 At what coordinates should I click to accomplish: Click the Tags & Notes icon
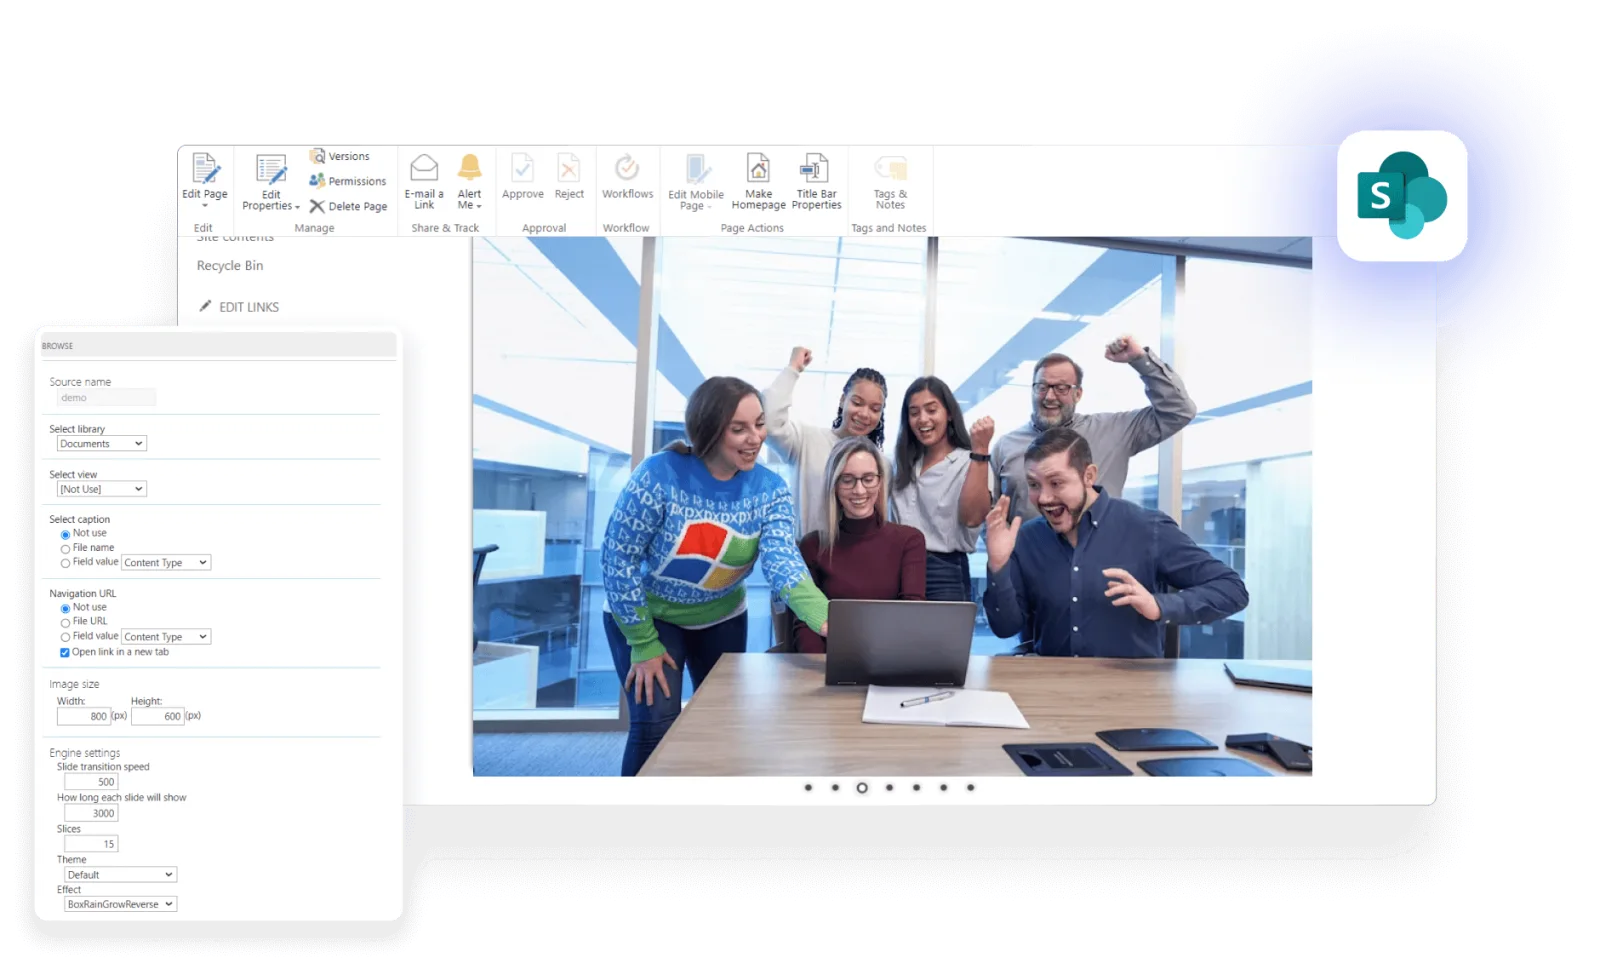pos(890,167)
